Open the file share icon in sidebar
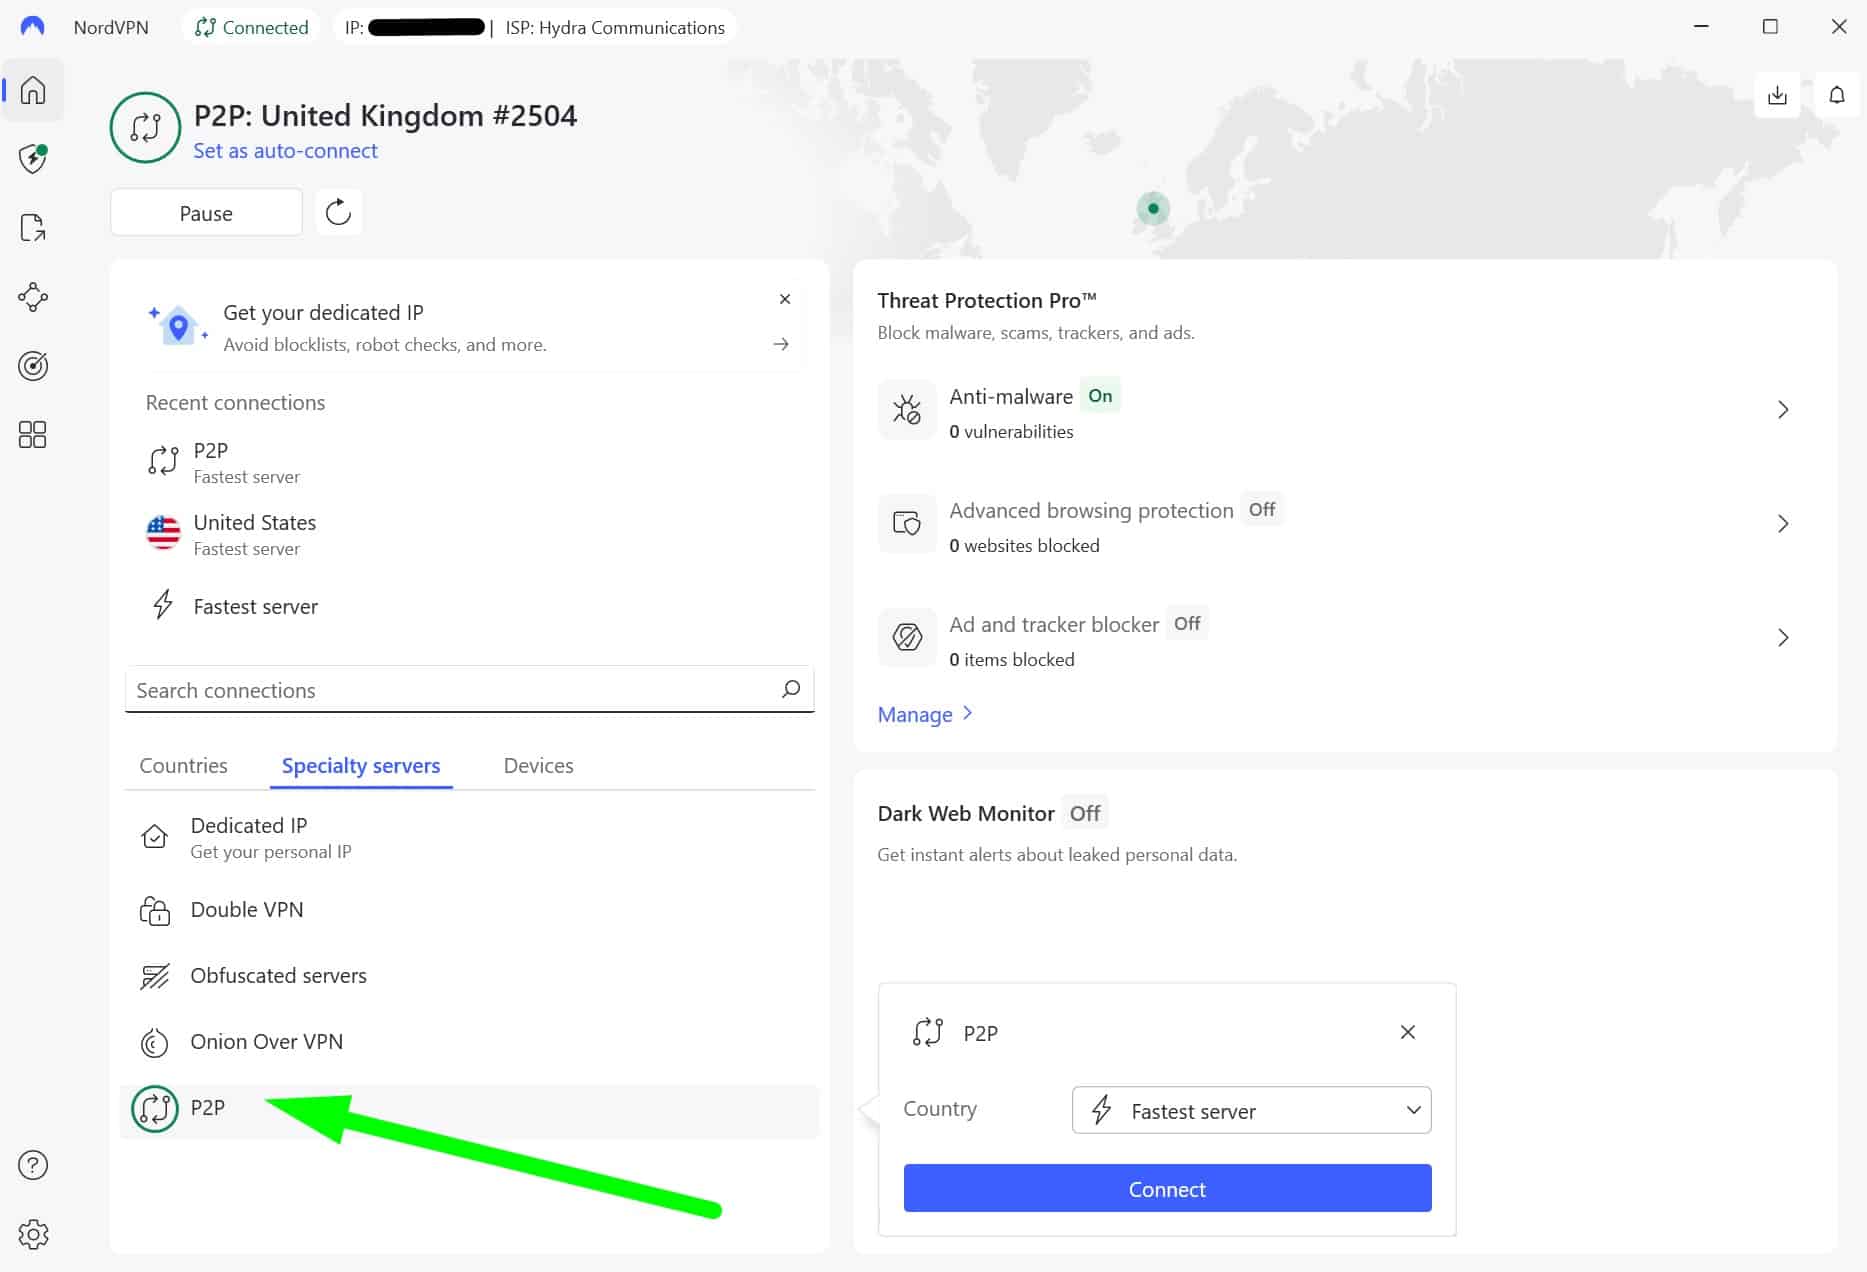The image size is (1867, 1272). [33, 228]
